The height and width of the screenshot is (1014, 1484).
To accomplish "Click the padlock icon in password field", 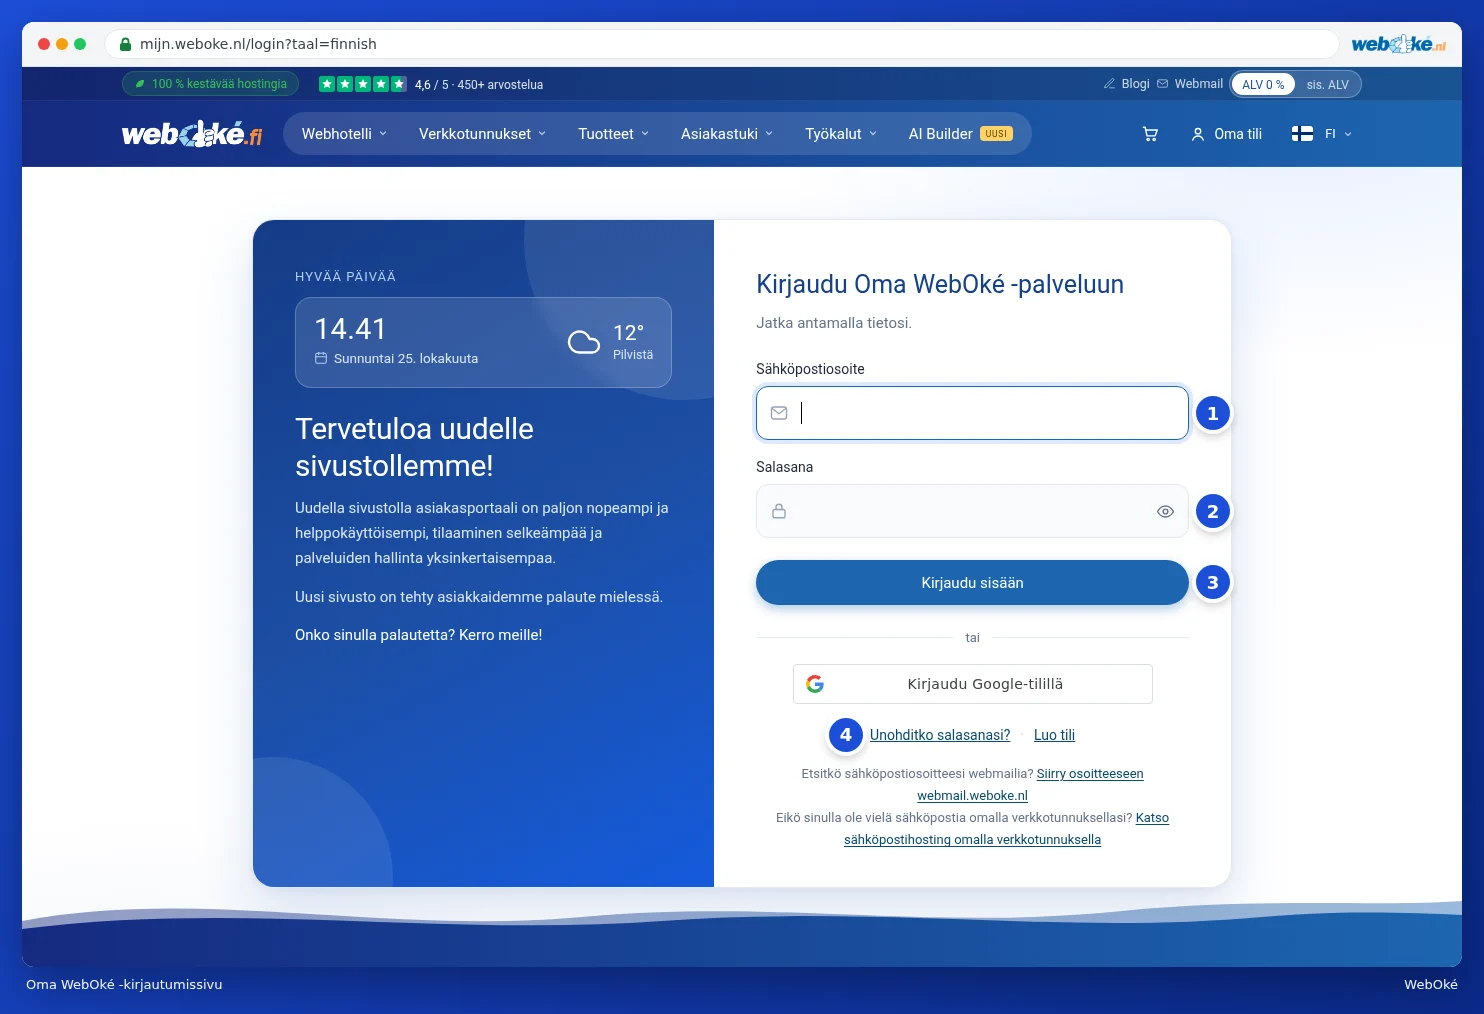I will (779, 511).
